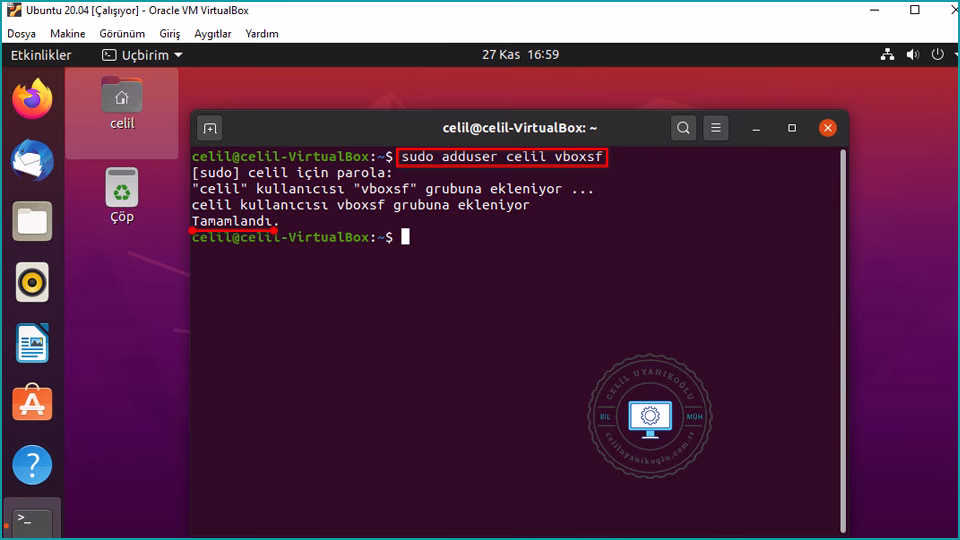Click the line with "vboxsf" grubuna ekleniyor ...
960x540 pixels.
392,189
